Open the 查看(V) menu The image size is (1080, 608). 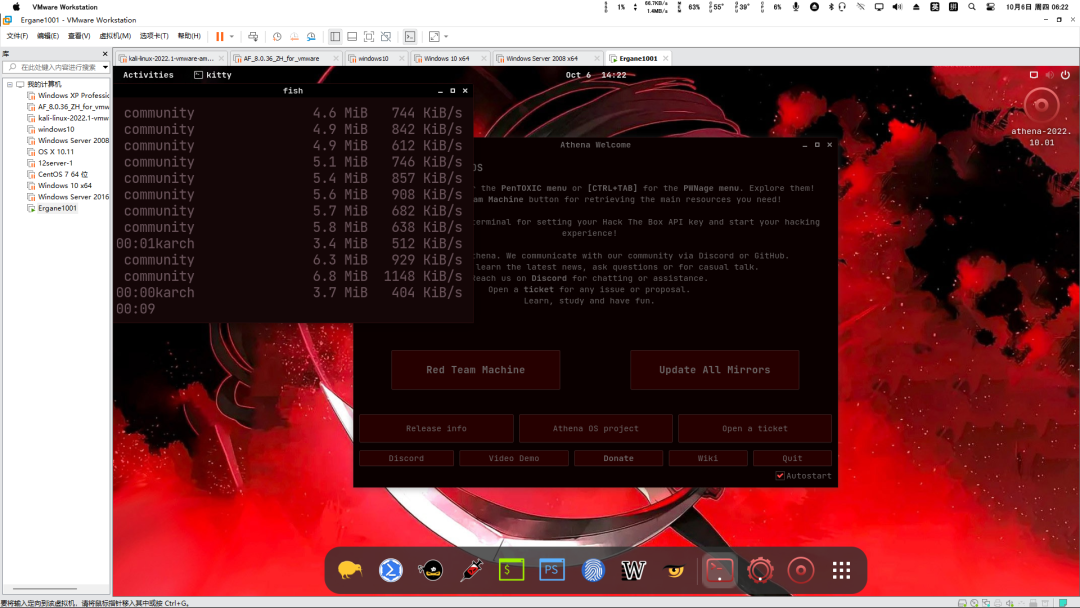pos(79,36)
